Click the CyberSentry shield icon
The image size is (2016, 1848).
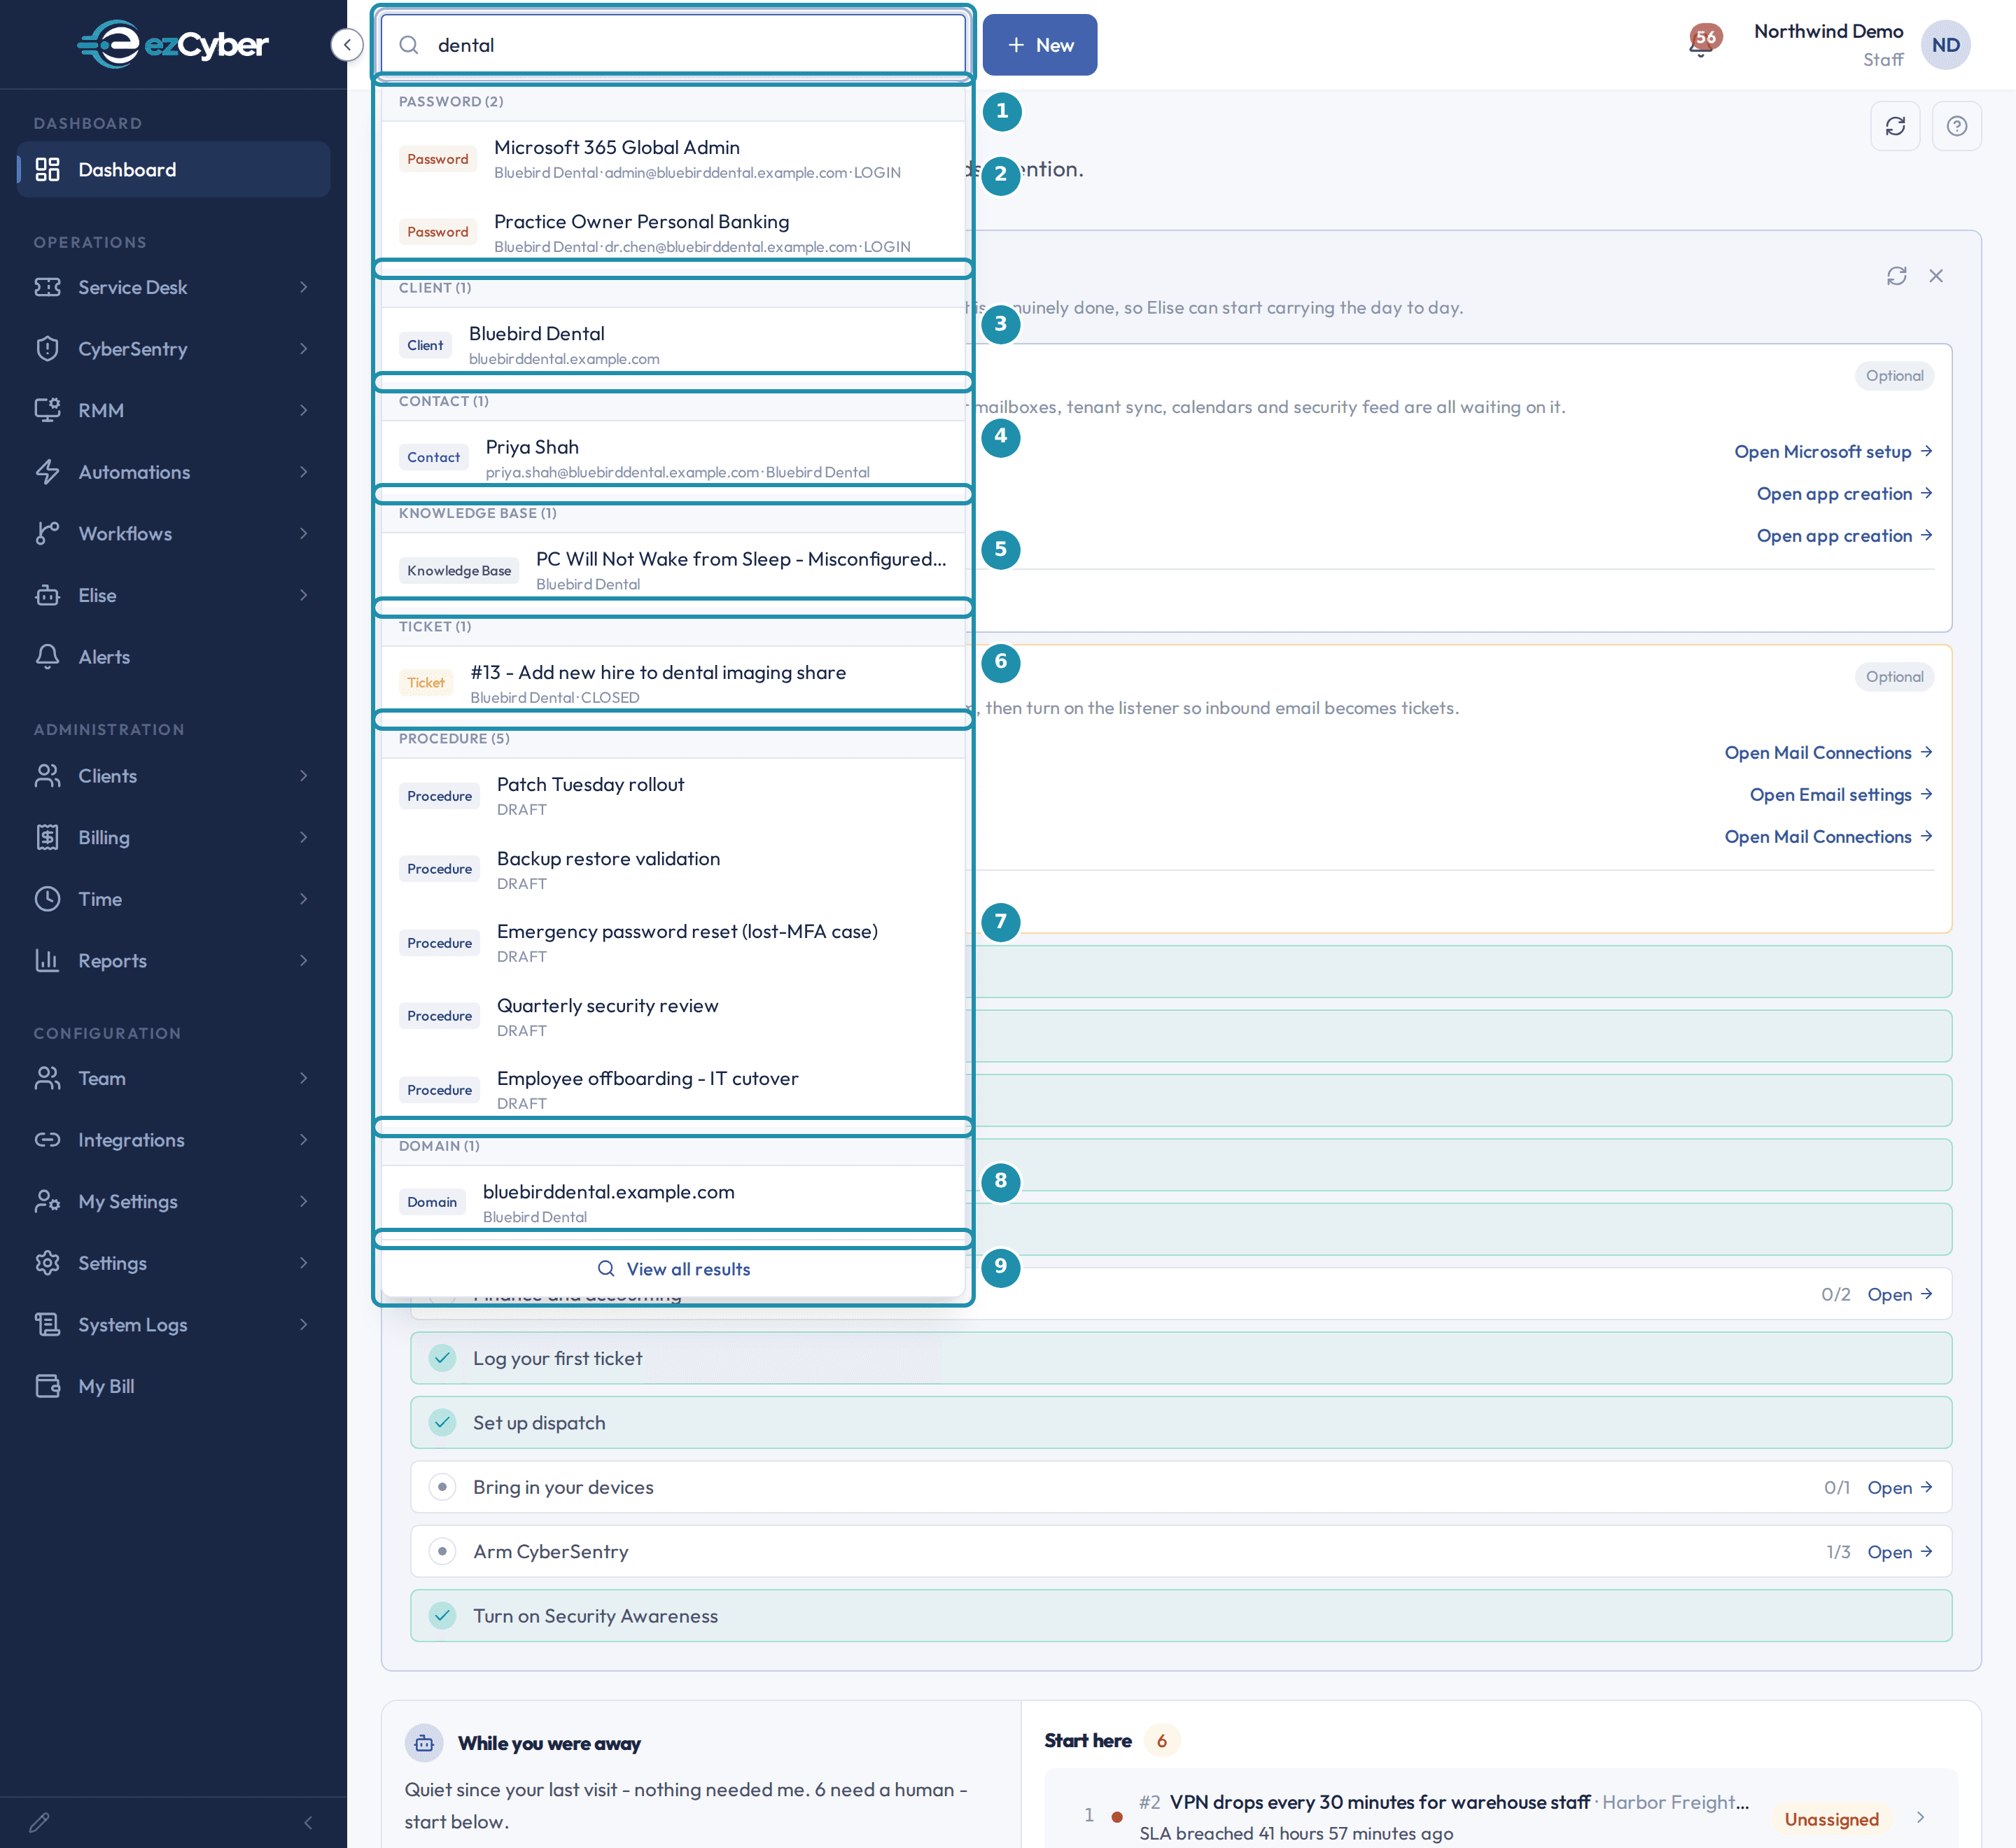(47, 349)
